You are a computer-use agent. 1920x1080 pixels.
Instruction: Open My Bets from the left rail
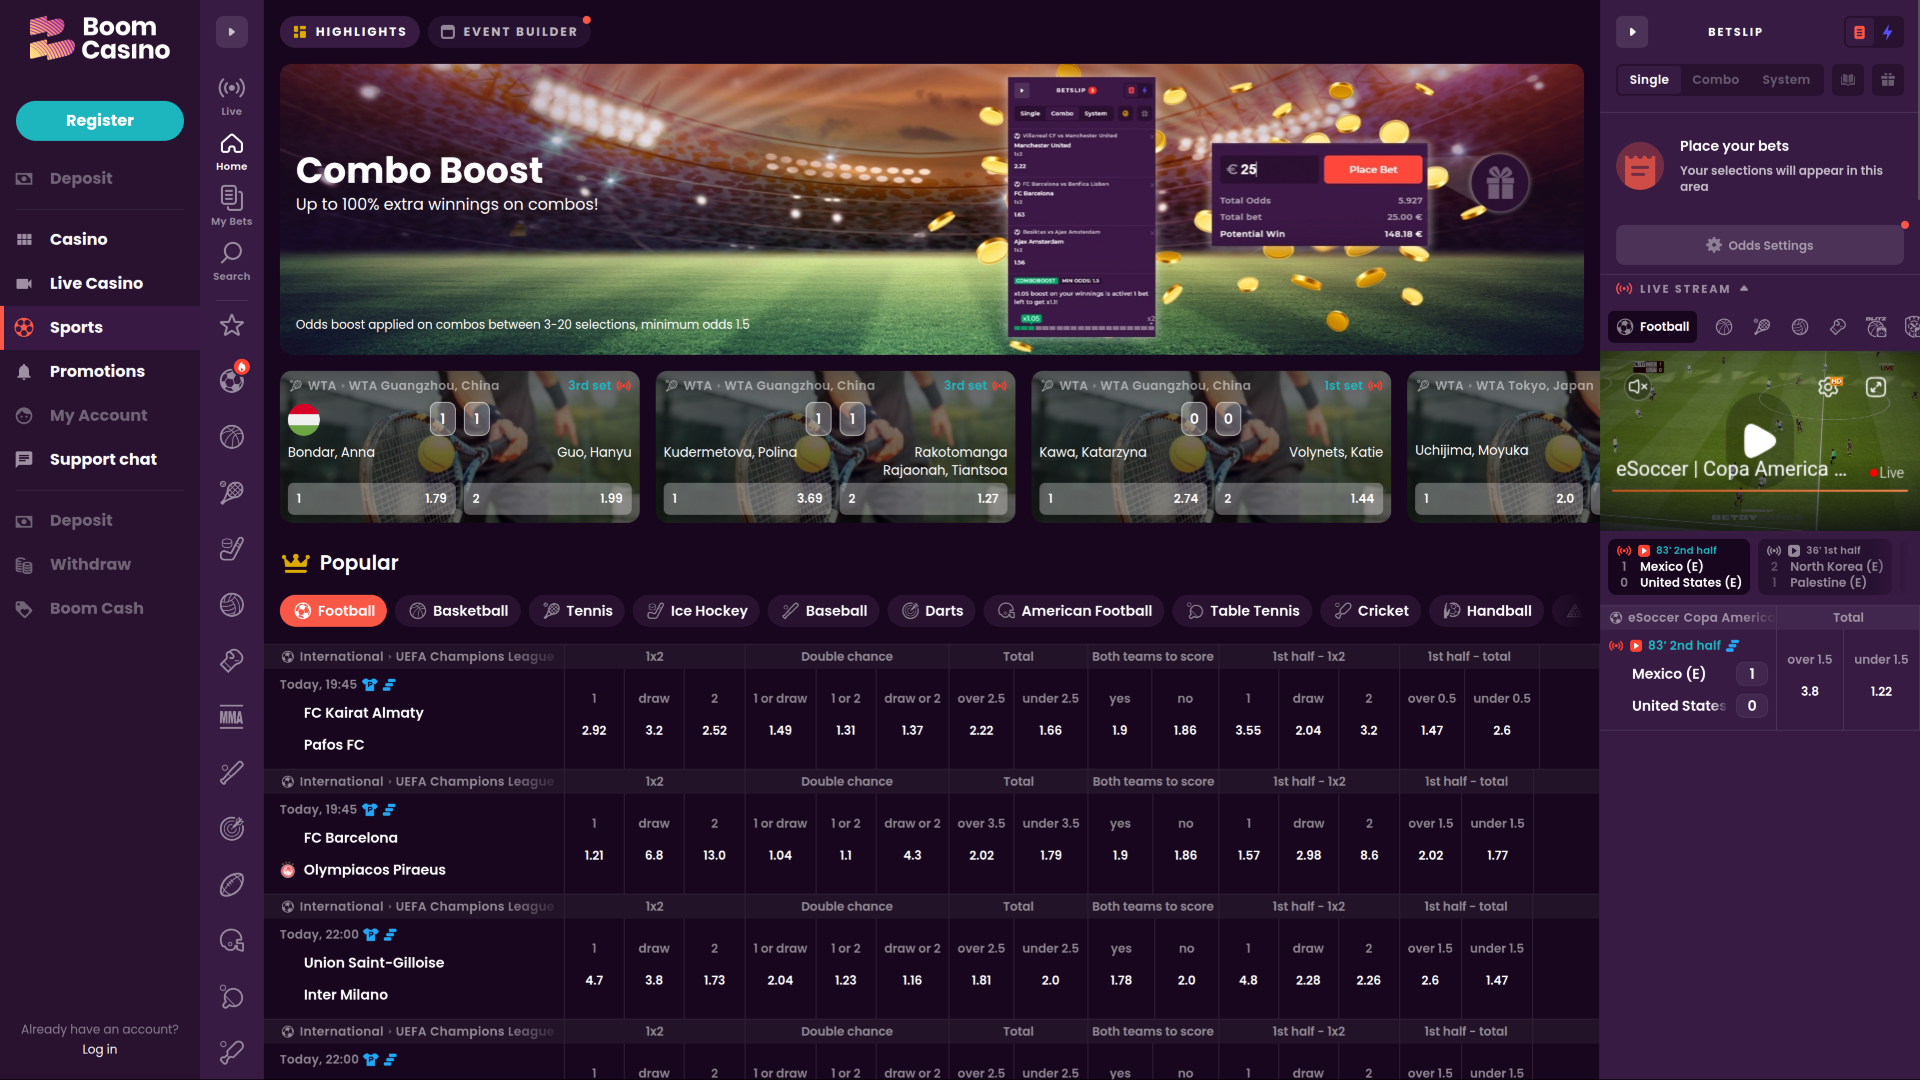click(x=231, y=204)
